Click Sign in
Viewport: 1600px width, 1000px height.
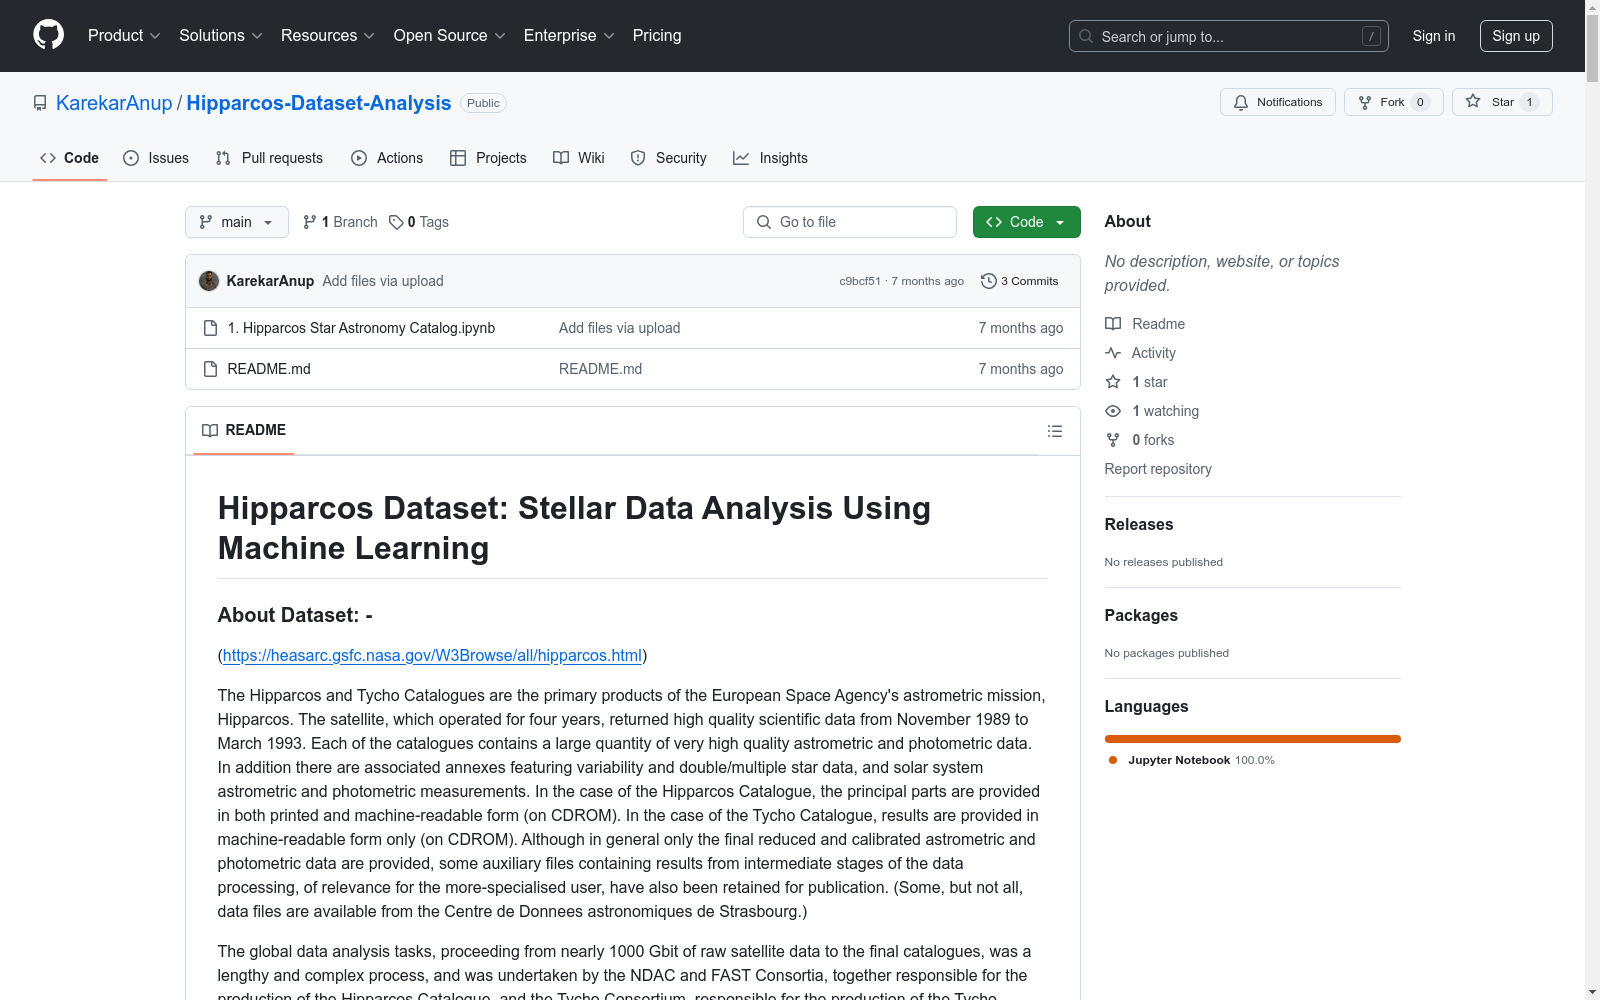[1433, 36]
